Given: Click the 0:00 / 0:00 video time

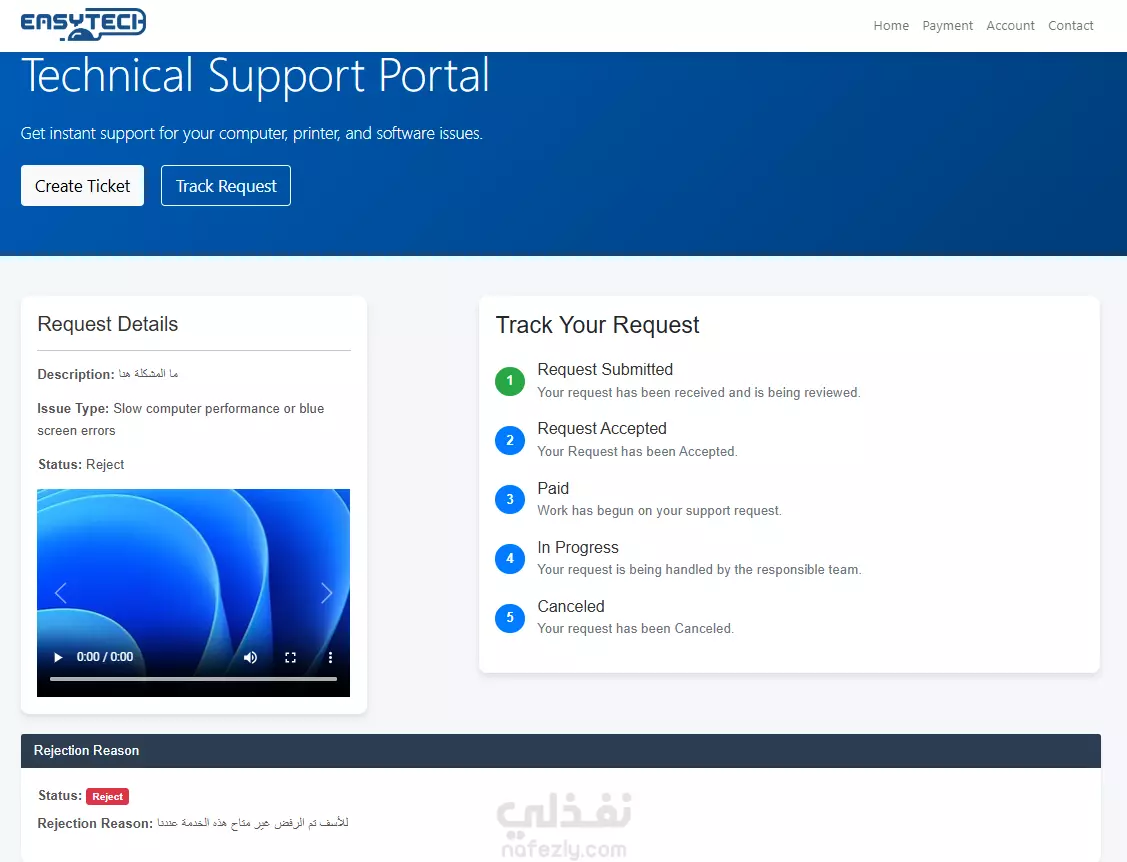Looking at the screenshot, I should click(x=105, y=657).
